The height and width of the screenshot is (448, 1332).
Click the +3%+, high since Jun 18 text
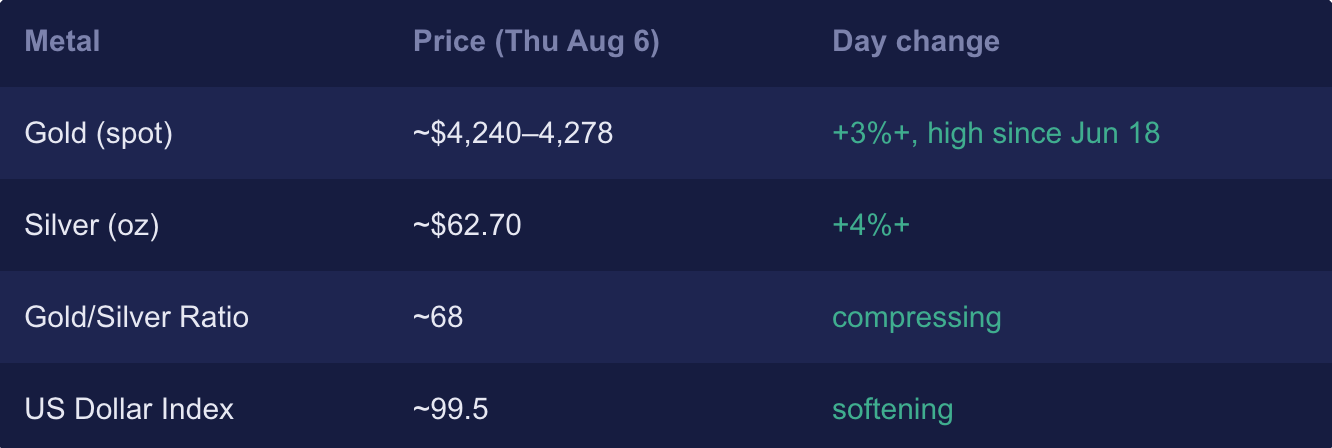996,133
